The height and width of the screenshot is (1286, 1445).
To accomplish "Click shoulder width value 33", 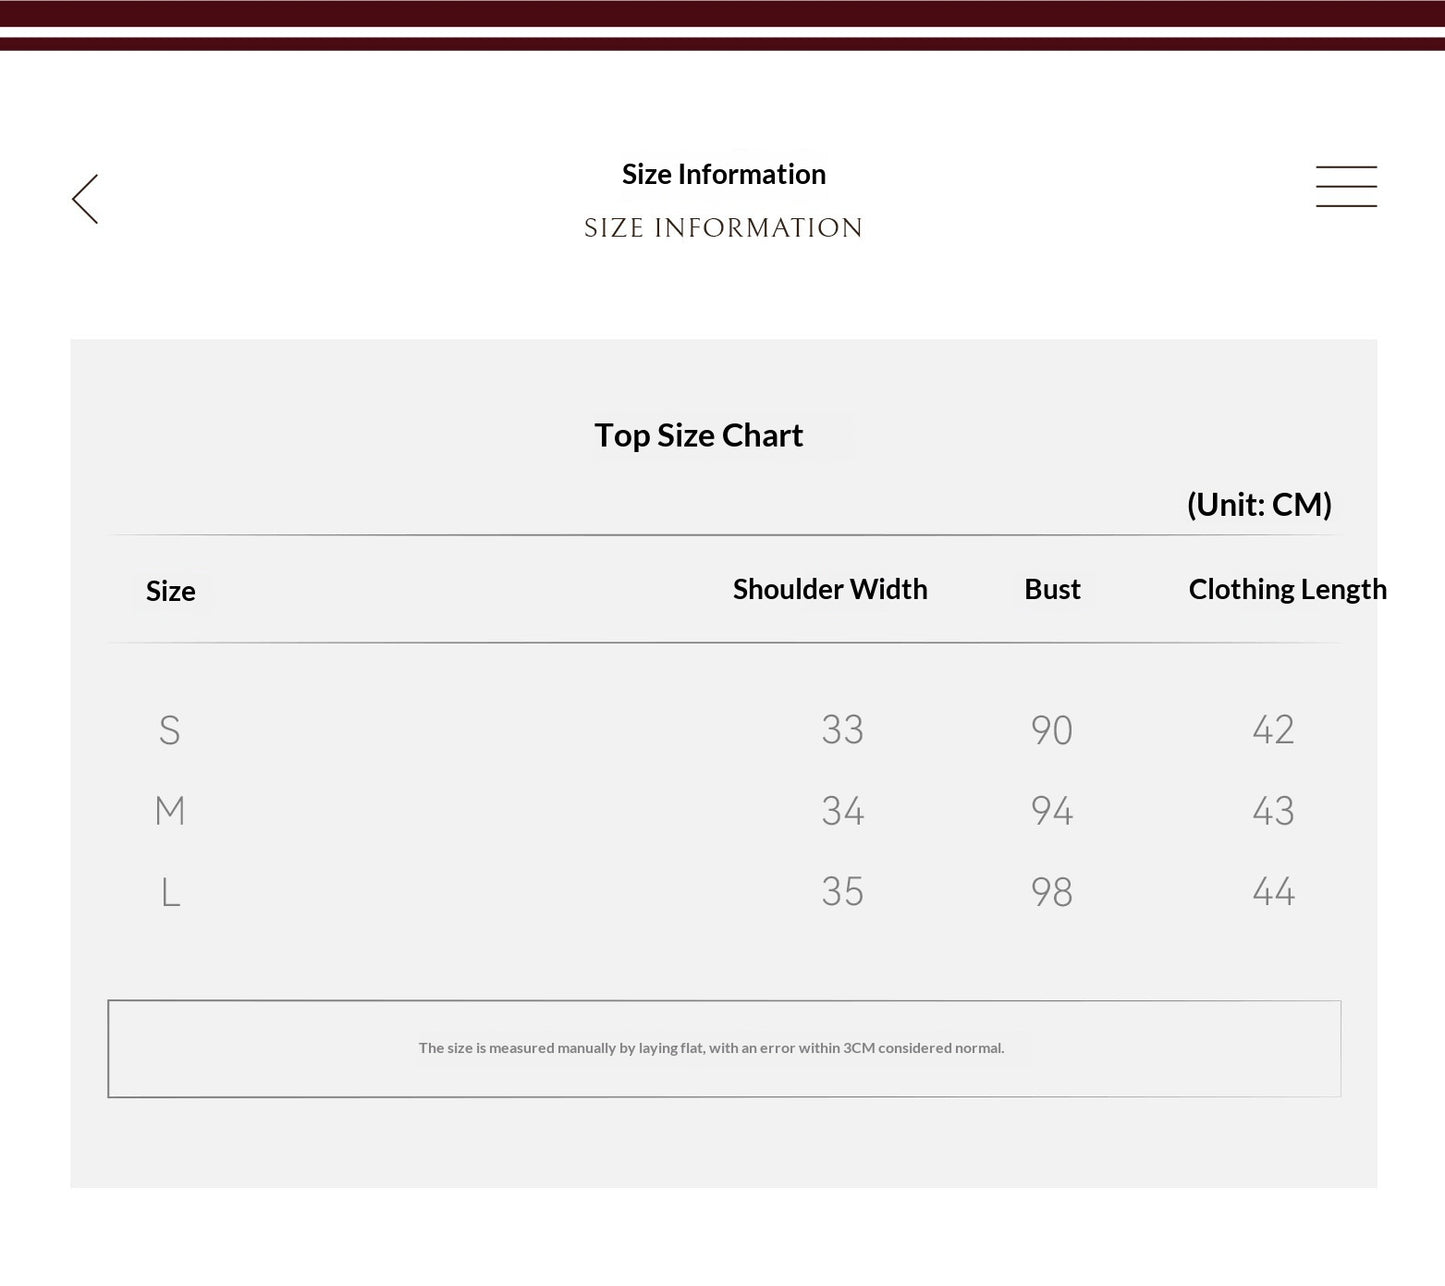I will tap(842, 730).
